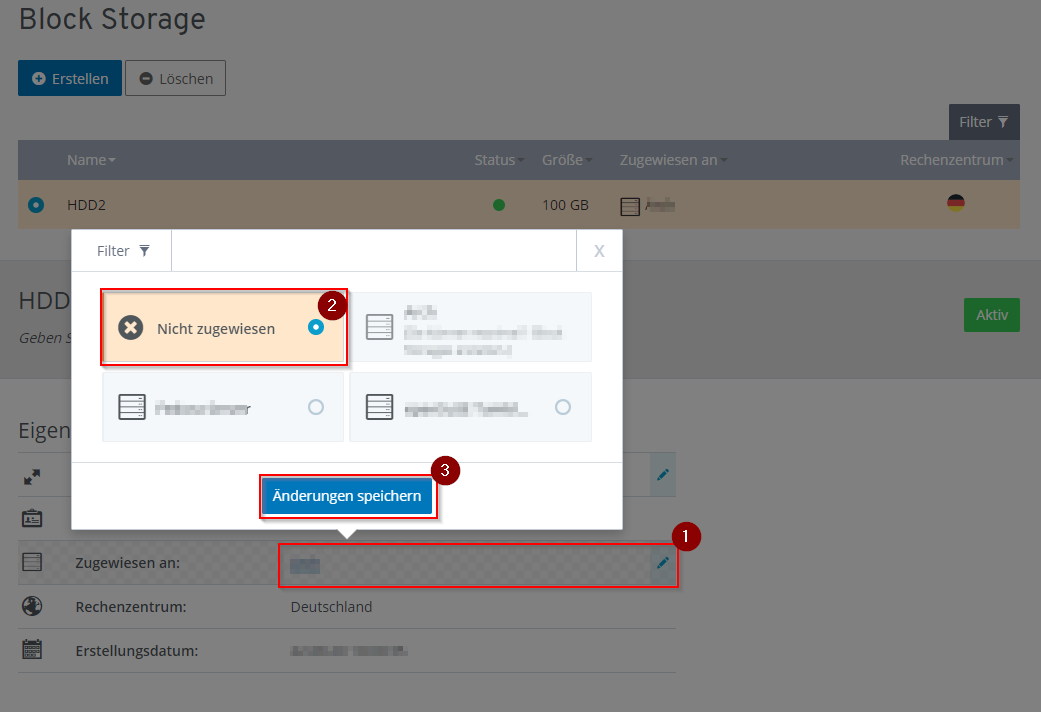Click the green status dot of HDD2
The image size is (1041, 712).
point(499,205)
